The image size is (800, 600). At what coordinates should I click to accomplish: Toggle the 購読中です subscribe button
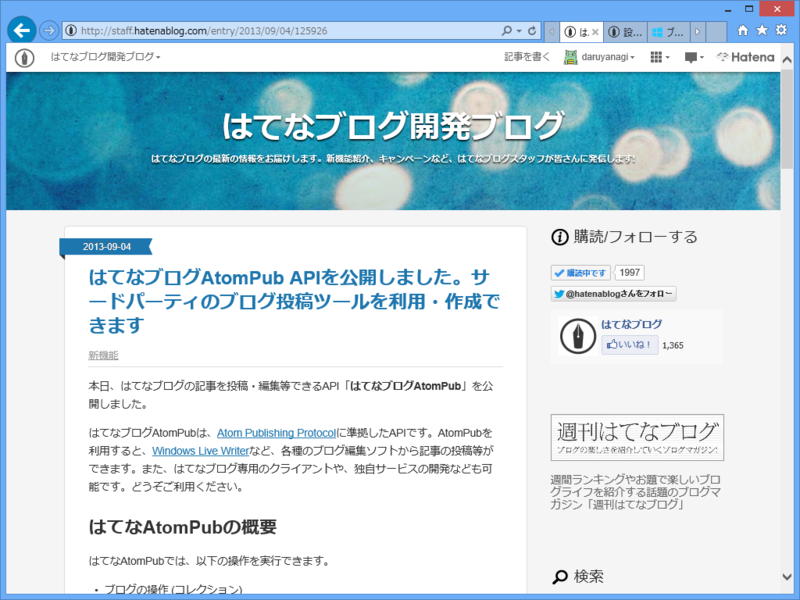581,273
